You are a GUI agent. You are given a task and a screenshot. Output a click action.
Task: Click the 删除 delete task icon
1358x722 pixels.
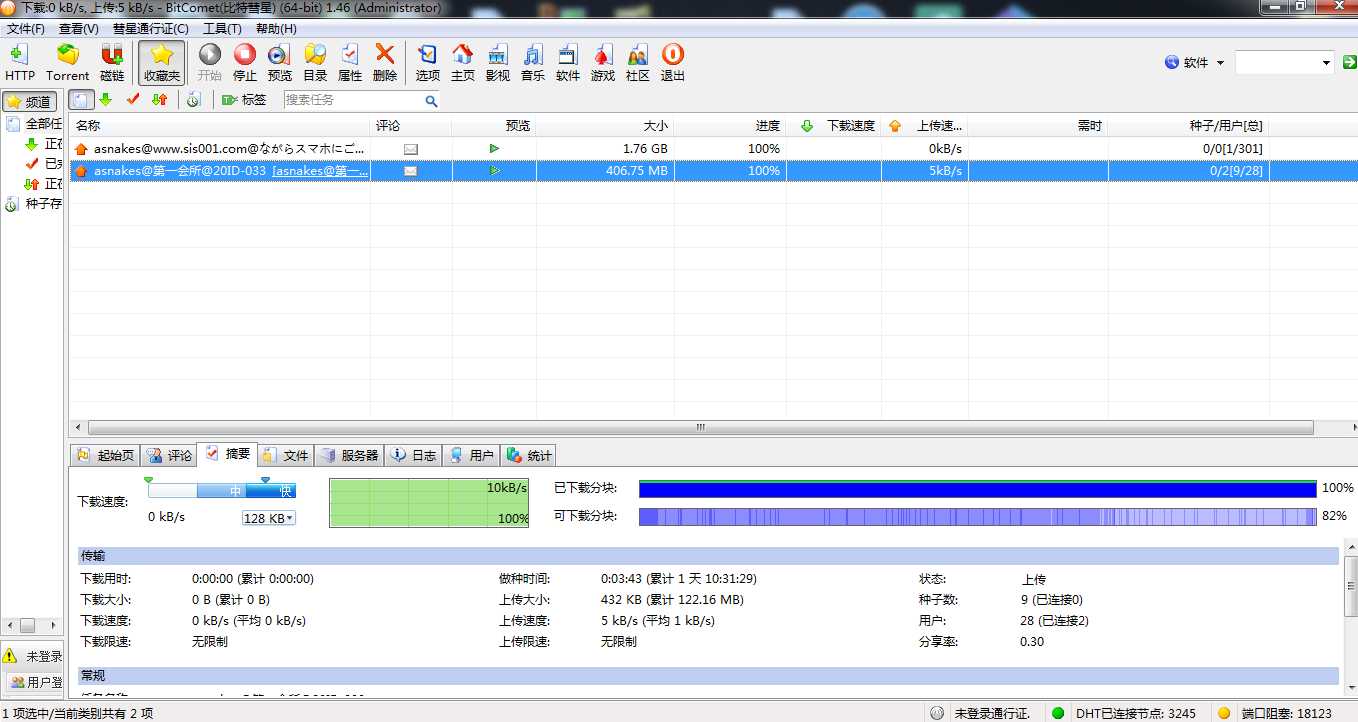tap(384, 62)
